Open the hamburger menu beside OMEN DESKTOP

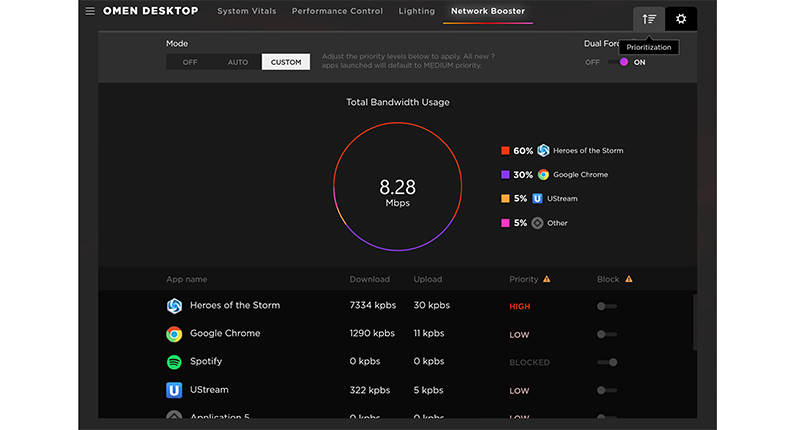tap(90, 11)
